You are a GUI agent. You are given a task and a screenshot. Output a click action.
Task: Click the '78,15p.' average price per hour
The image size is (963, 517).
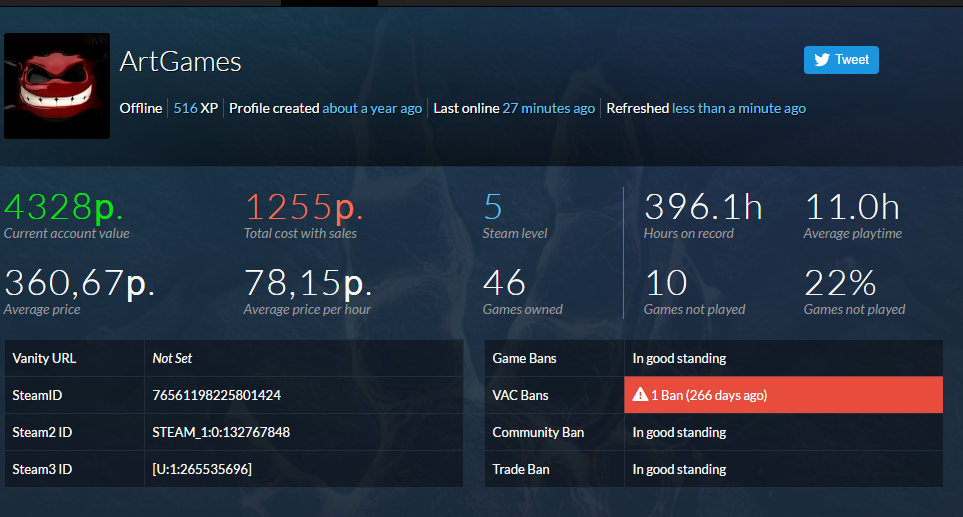[x=308, y=283]
